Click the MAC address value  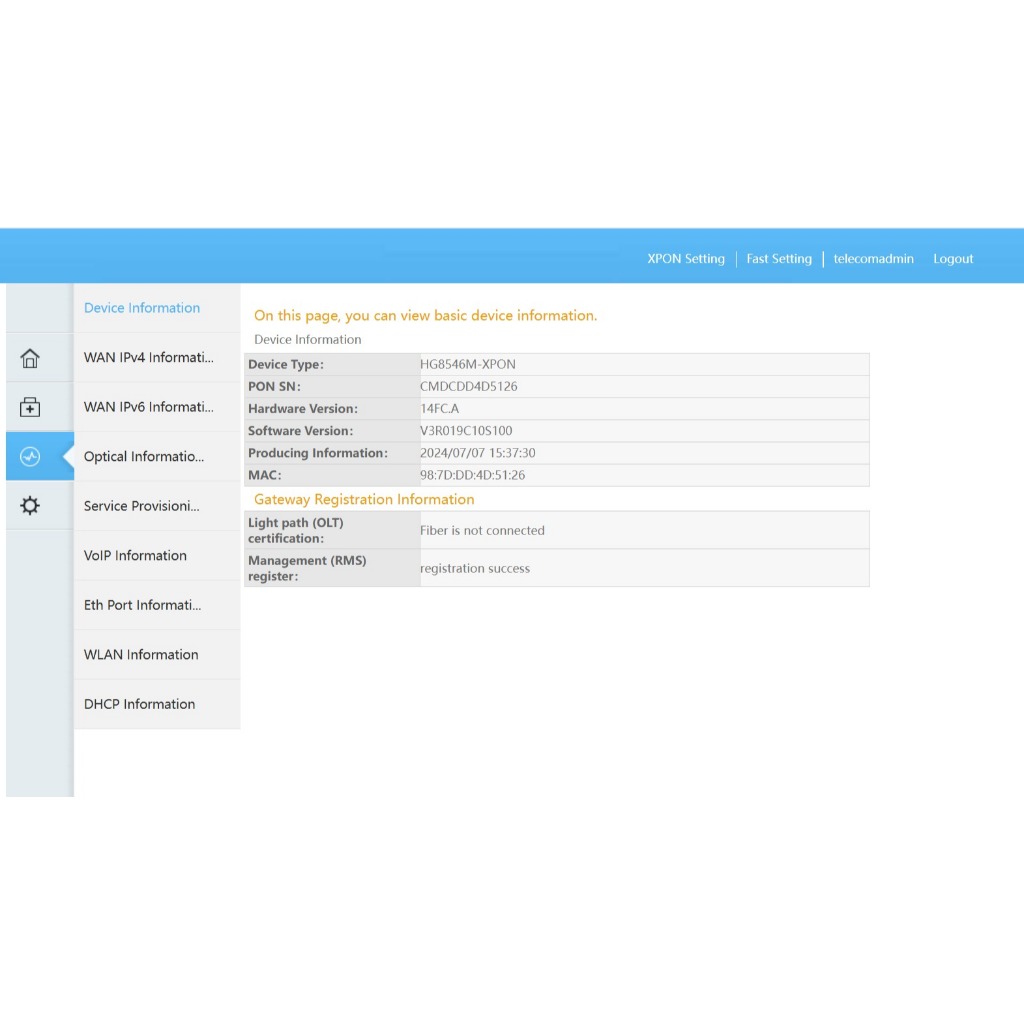click(472, 476)
